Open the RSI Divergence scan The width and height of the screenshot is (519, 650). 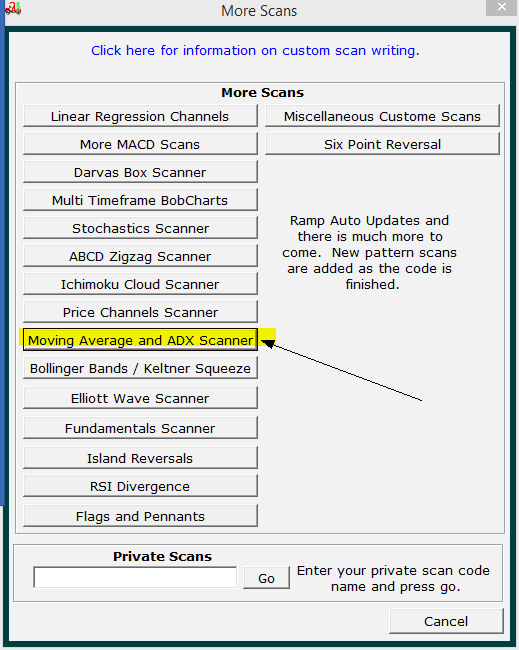pos(140,486)
